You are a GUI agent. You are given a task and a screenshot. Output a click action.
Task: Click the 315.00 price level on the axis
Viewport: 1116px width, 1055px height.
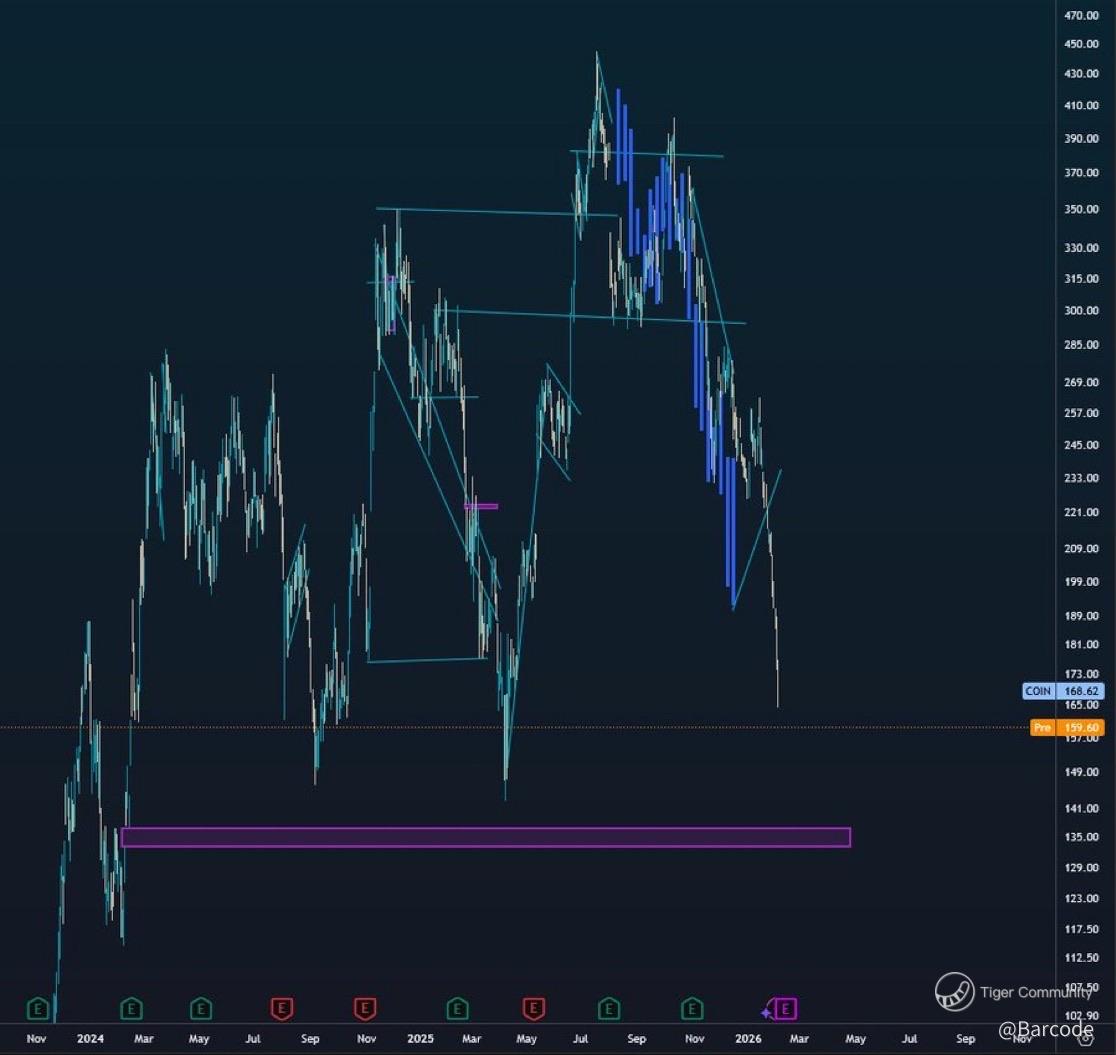pyautogui.click(x=1082, y=278)
